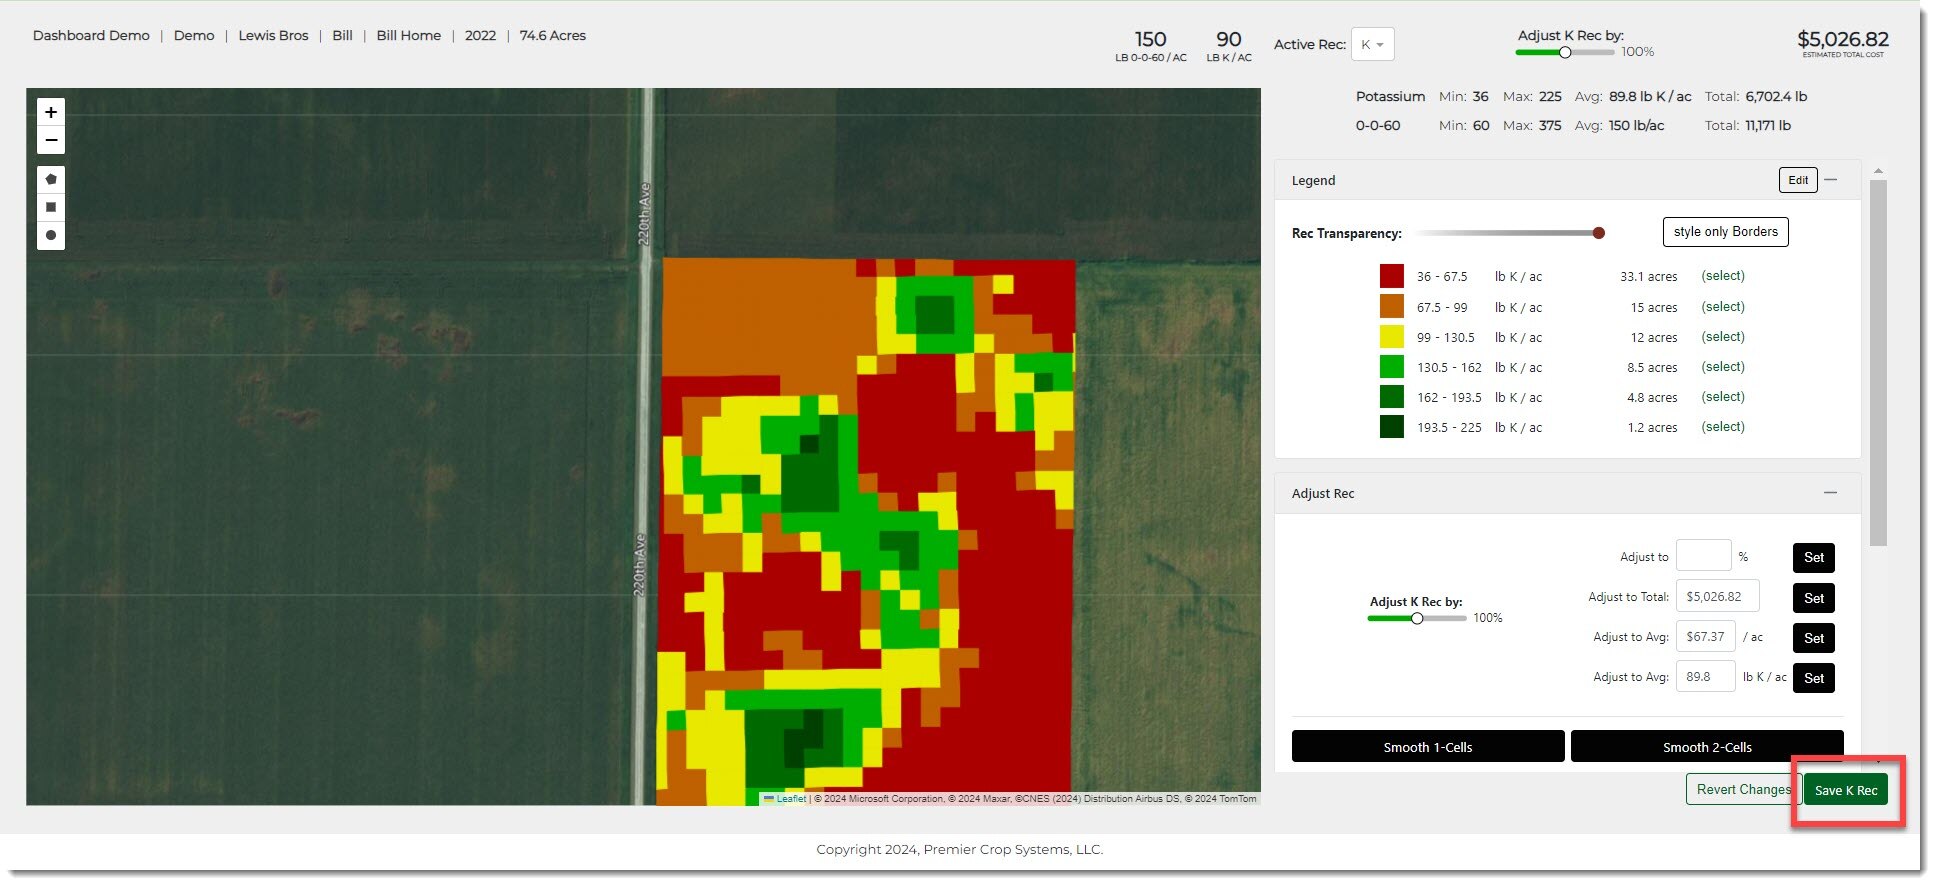Open Lewis Bros in the breadcrumb
The image size is (1935, 885).
[x=273, y=36]
